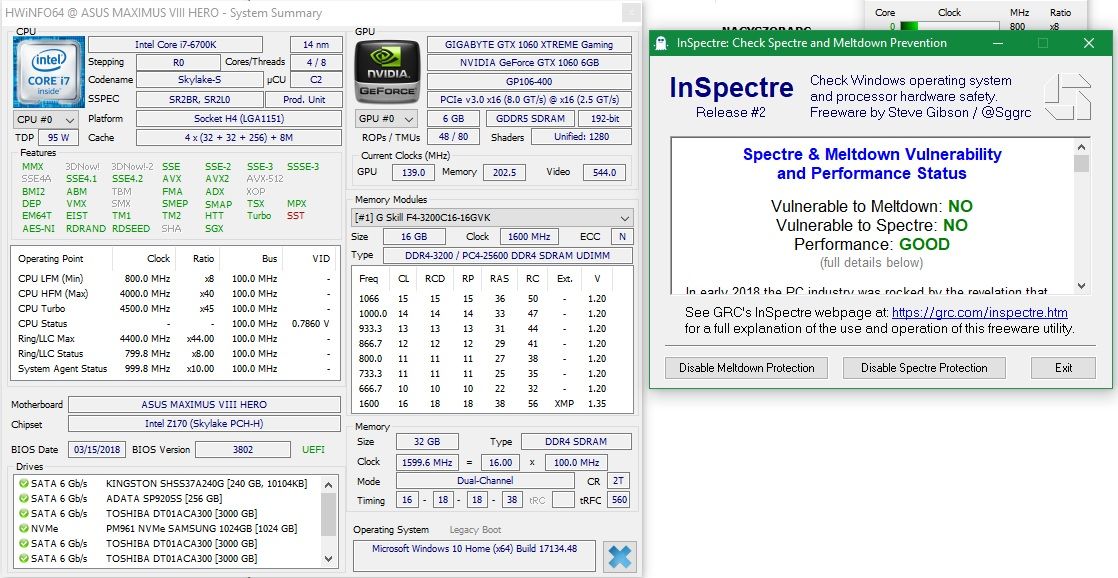Image resolution: width=1118 pixels, height=578 pixels.
Task: Click the TDP 95 W field
Action: pos(58,138)
